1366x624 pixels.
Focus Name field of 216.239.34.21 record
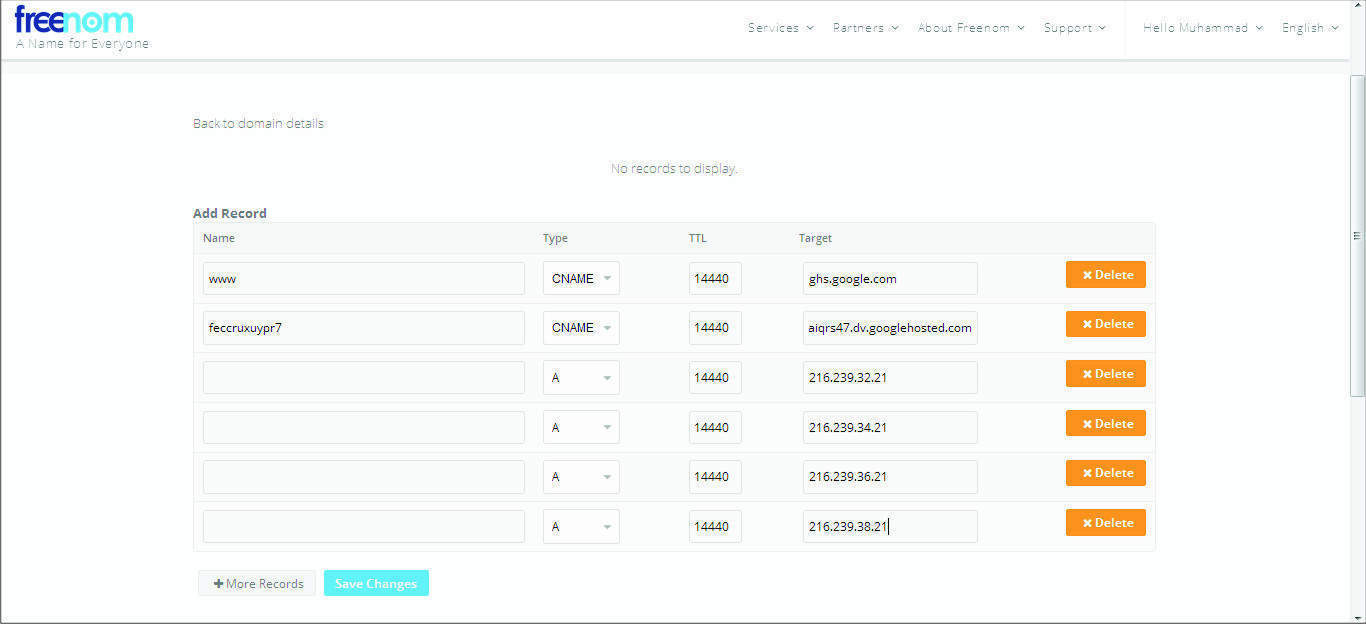point(364,427)
